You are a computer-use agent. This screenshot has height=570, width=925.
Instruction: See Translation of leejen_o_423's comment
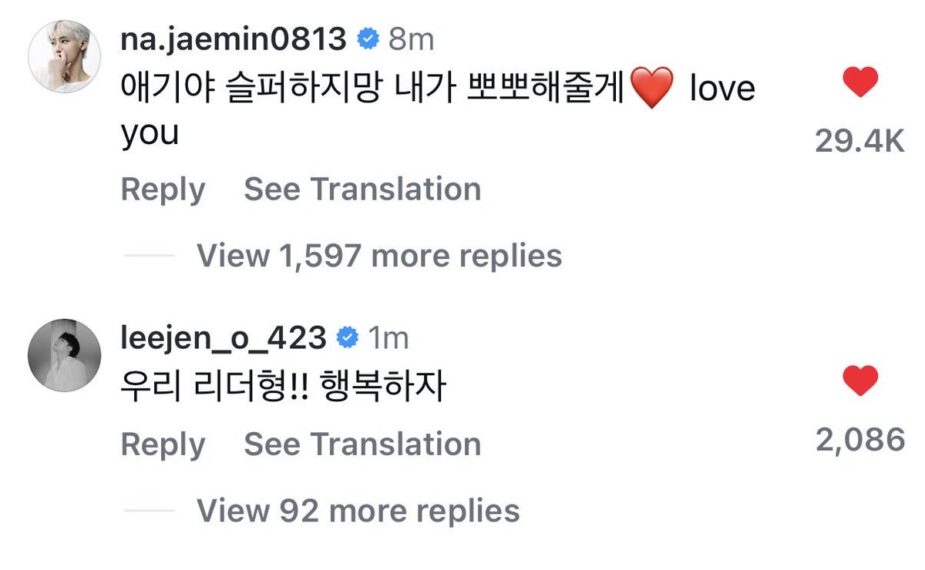tap(362, 444)
